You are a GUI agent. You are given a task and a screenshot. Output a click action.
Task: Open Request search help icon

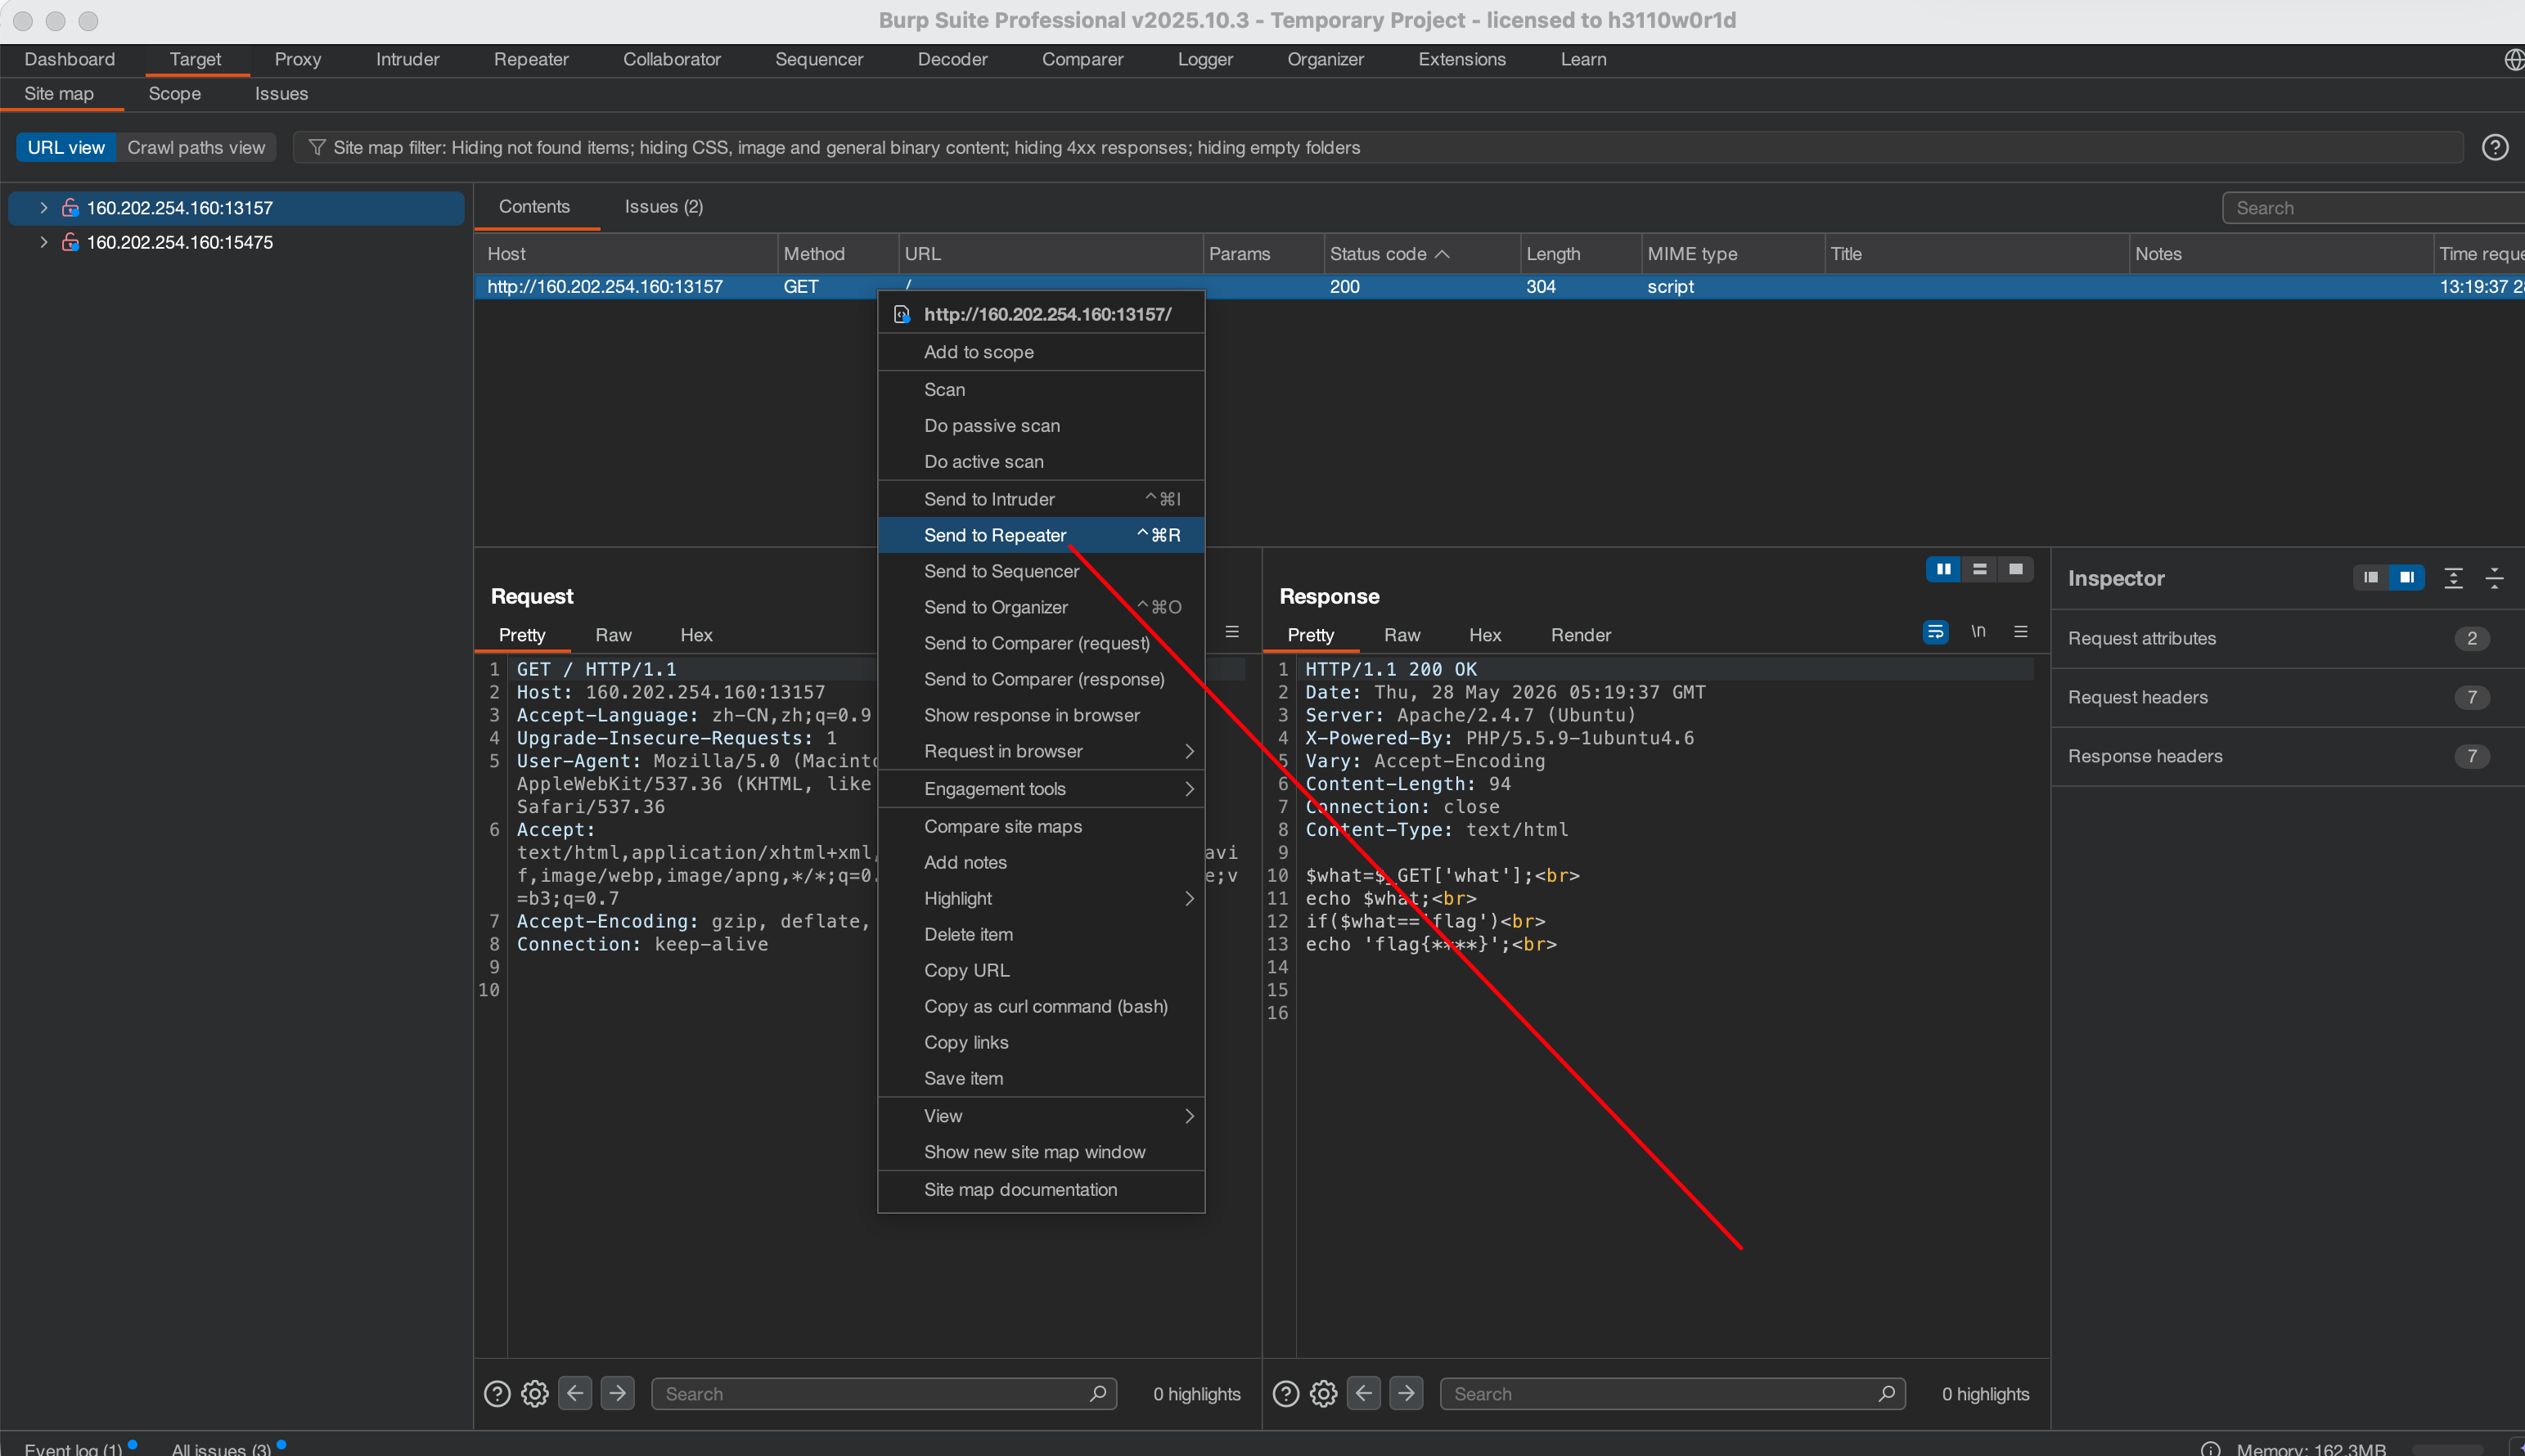pyautogui.click(x=497, y=1393)
